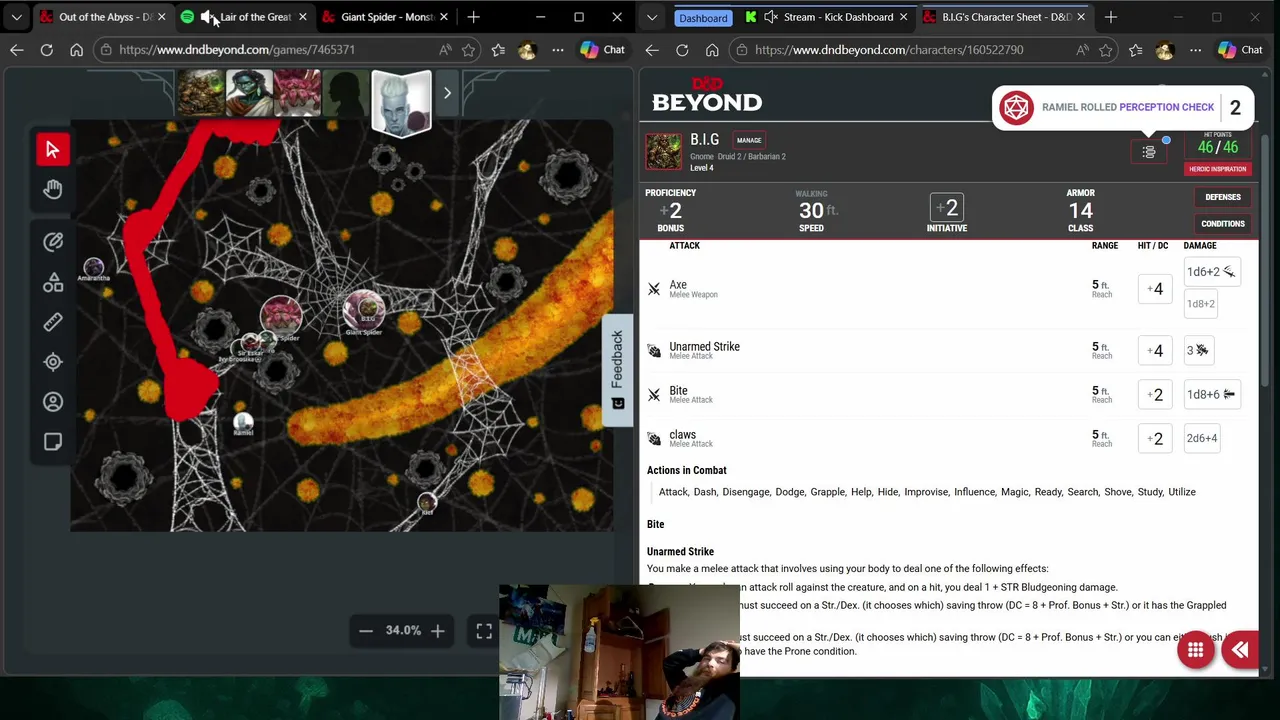Select the pink spider creature portrait
1280x720 pixels.
click(297, 93)
